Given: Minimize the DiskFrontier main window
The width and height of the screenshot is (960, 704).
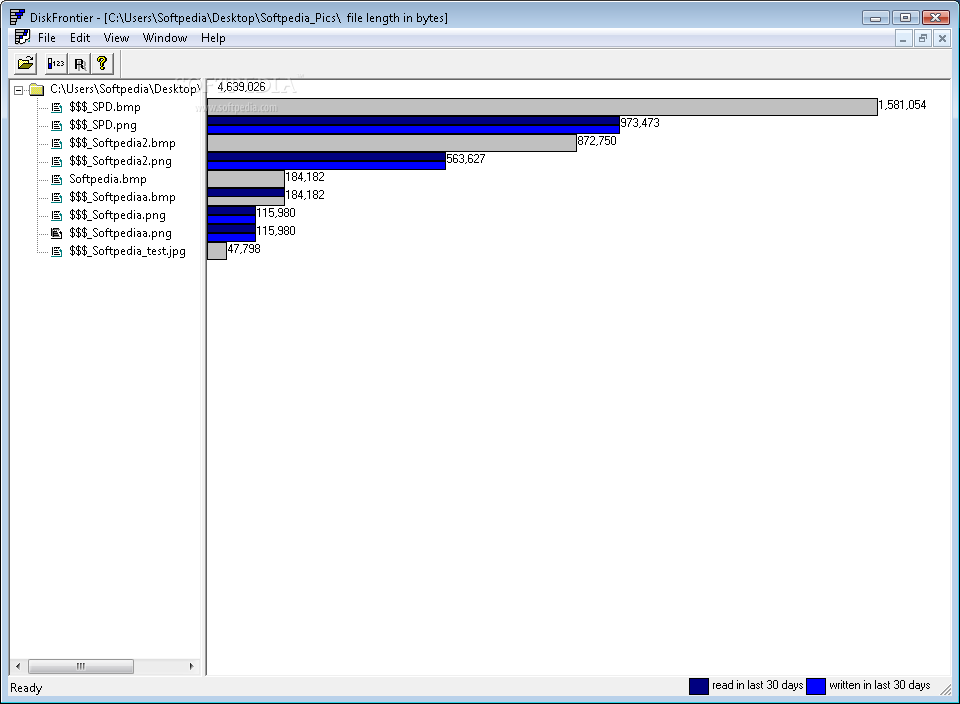Looking at the screenshot, I should (x=876, y=18).
